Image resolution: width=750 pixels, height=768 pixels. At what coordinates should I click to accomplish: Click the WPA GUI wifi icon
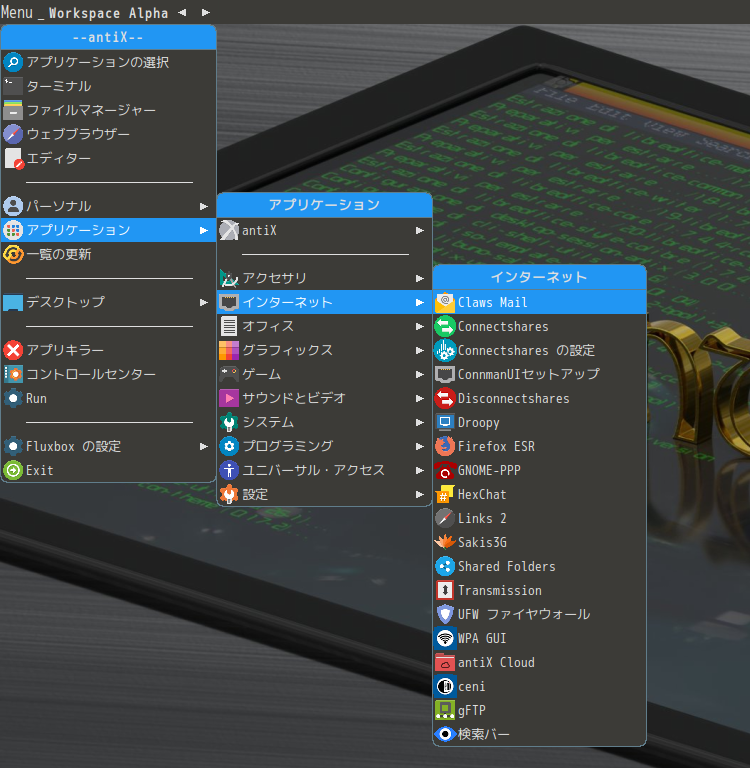pyautogui.click(x=445, y=638)
